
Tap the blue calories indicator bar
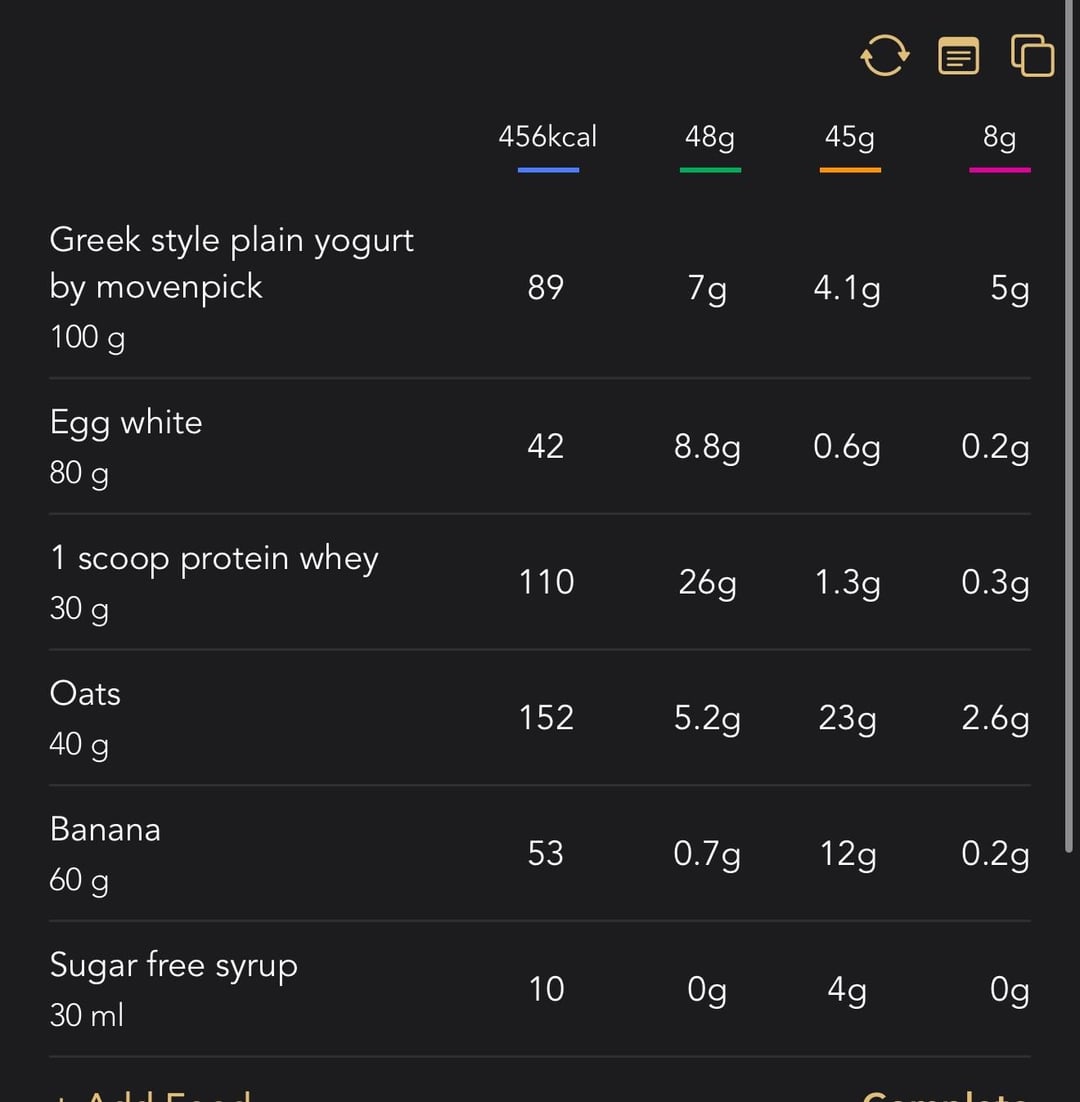click(x=548, y=170)
